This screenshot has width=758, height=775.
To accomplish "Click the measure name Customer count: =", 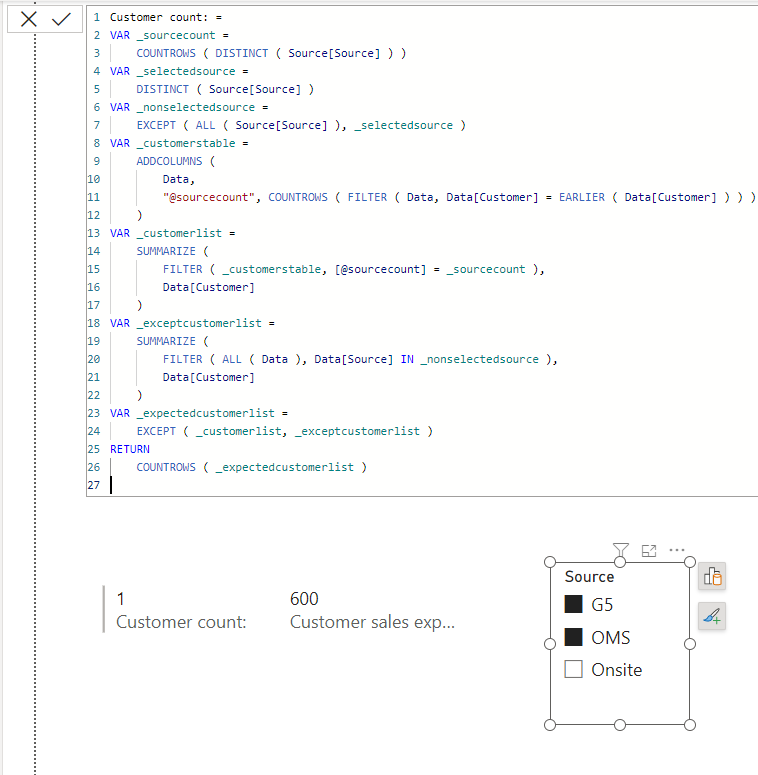I will [166, 17].
